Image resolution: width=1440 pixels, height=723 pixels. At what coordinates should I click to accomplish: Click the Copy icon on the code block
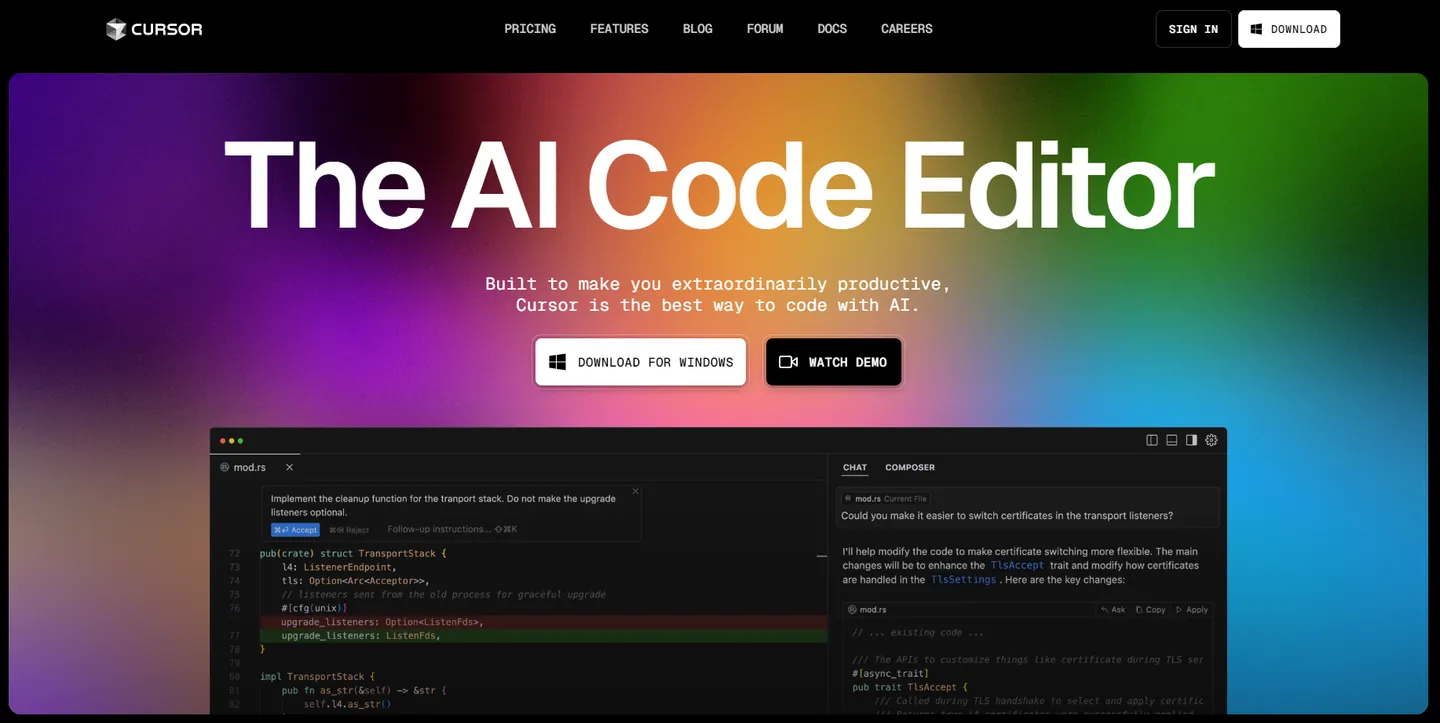click(x=1150, y=609)
